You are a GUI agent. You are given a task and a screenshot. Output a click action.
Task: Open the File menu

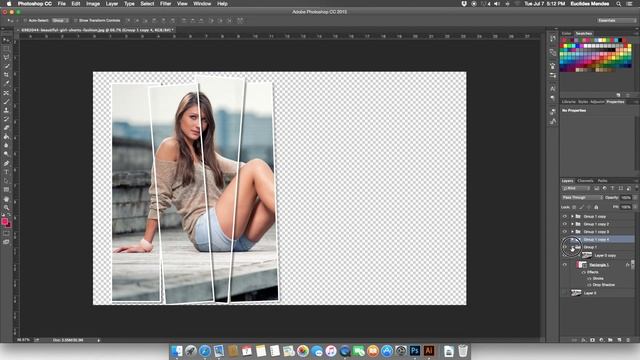[62, 4]
